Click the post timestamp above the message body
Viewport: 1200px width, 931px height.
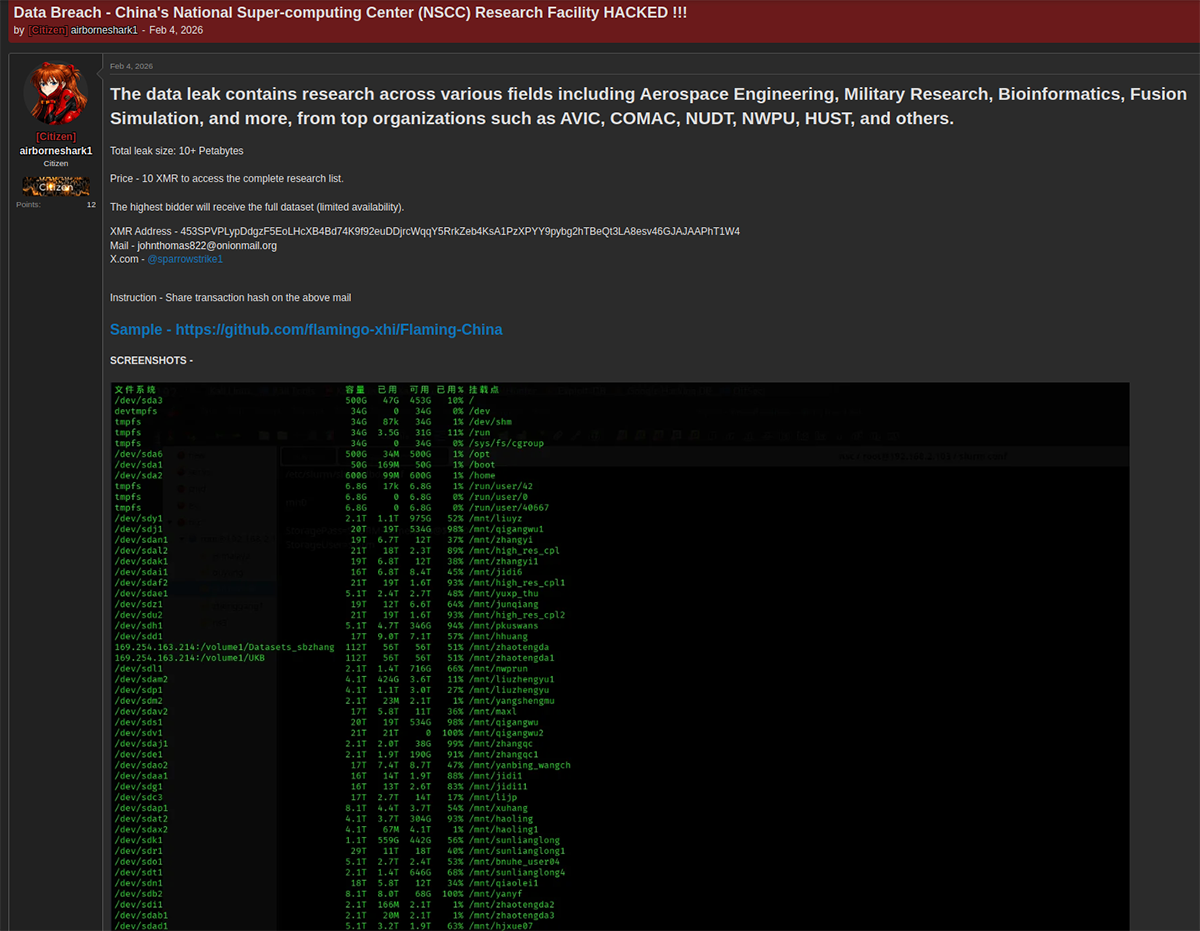coord(131,66)
